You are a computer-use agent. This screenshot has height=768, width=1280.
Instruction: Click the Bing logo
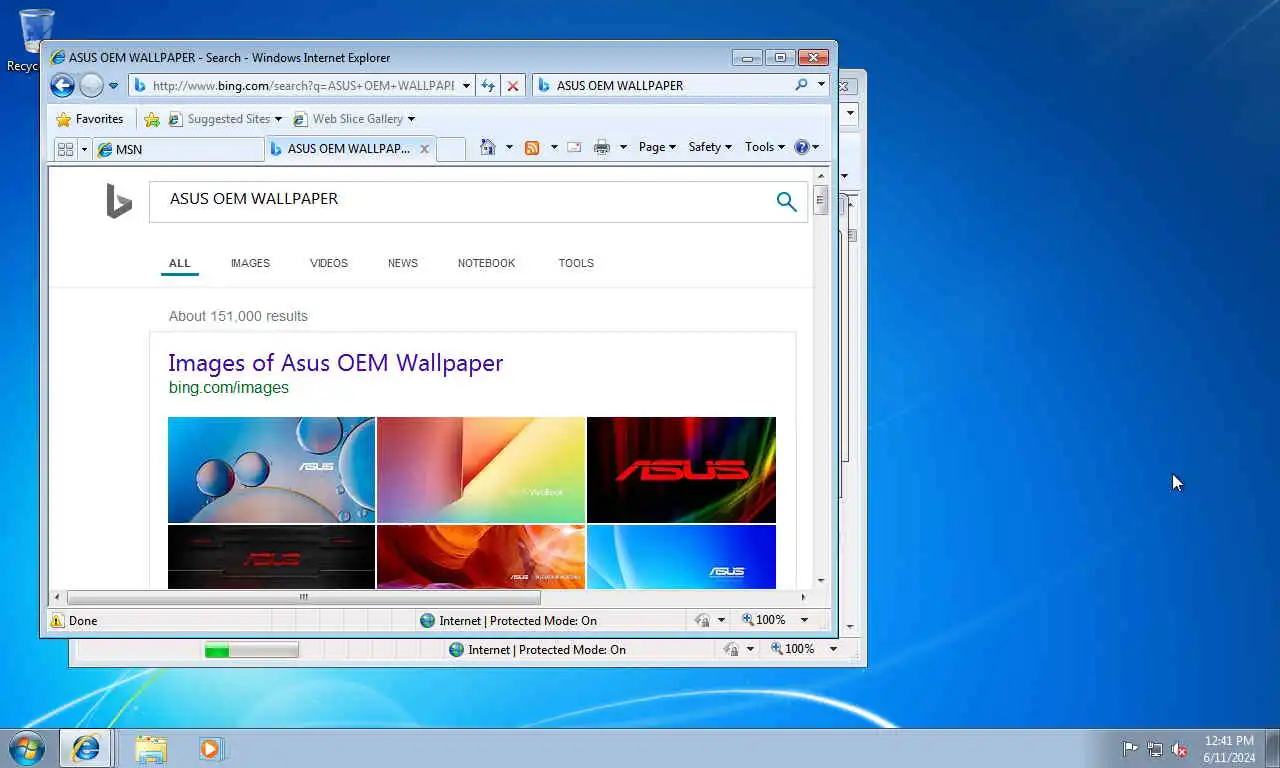pyautogui.click(x=119, y=201)
